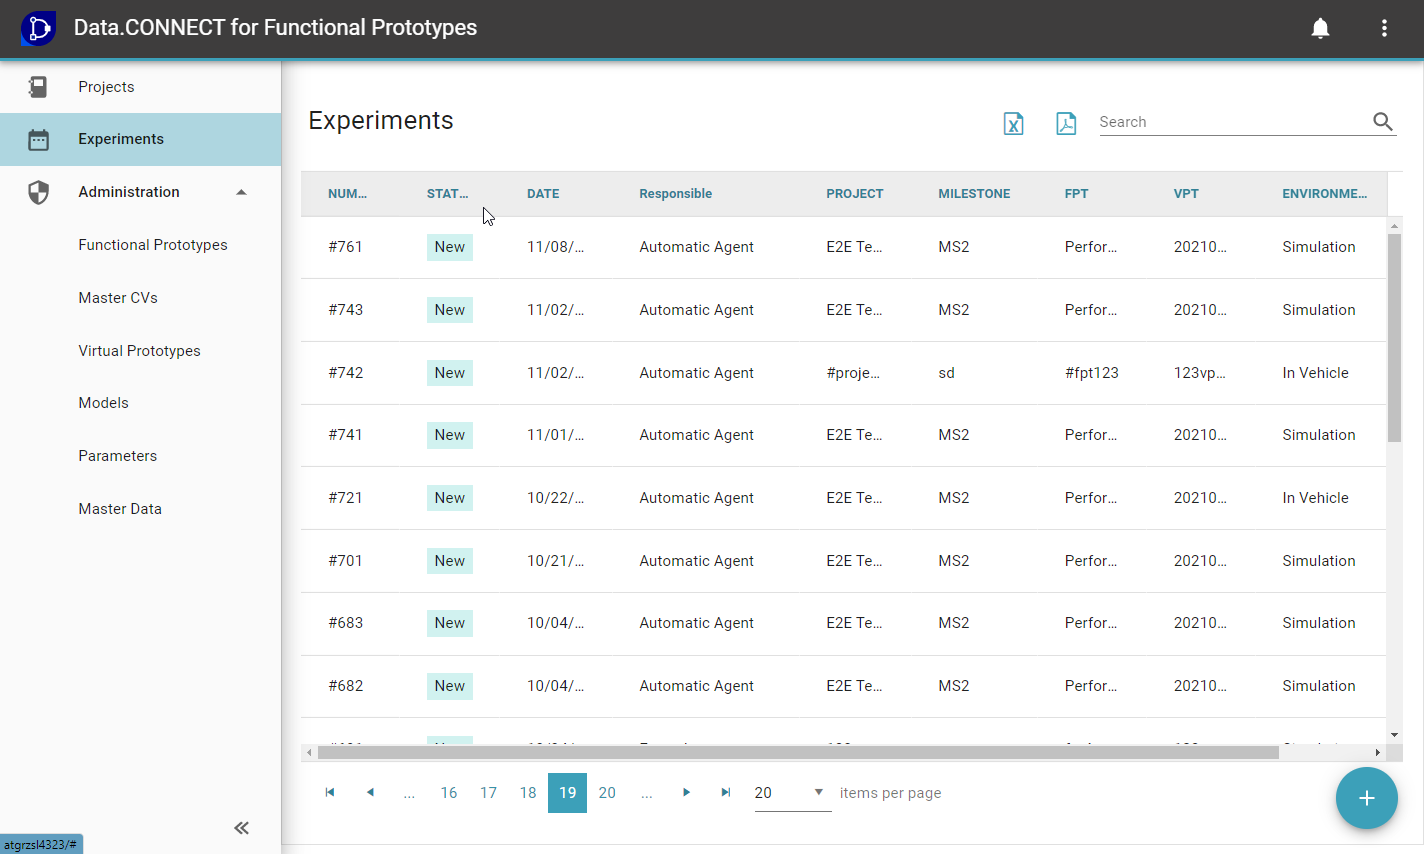This screenshot has width=1424, height=854.
Task: Go to page 20
Action: click(x=607, y=793)
